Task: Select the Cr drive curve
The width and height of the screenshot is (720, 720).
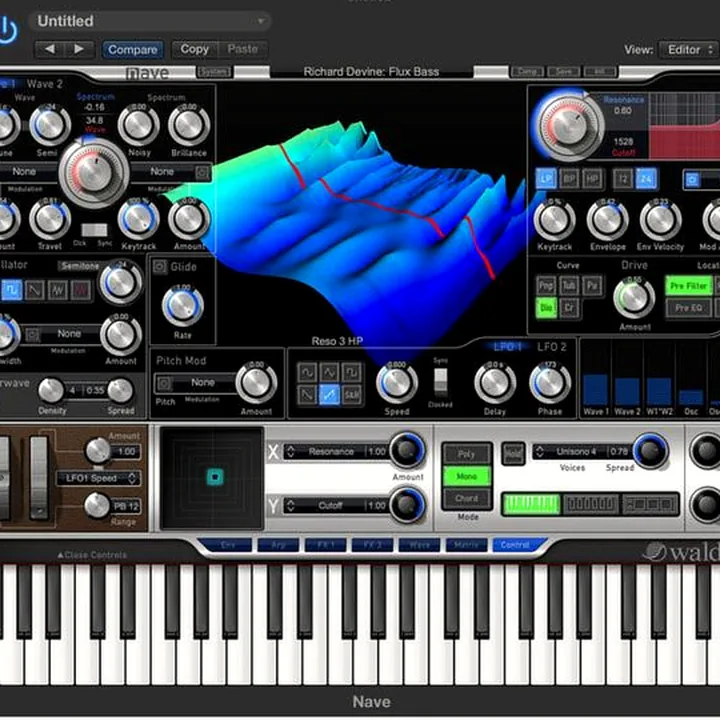Action: [x=569, y=308]
